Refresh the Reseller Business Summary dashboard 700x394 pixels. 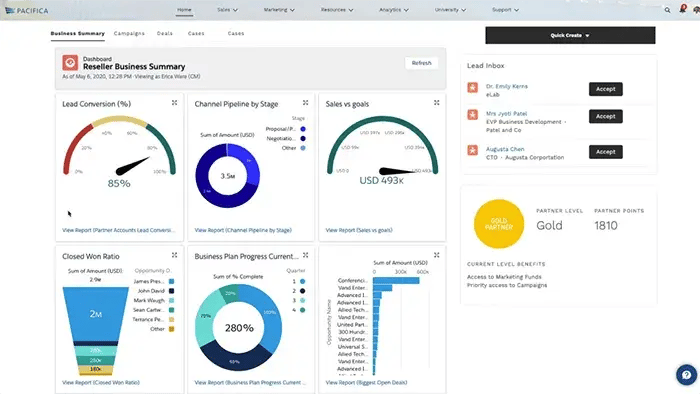(421, 63)
